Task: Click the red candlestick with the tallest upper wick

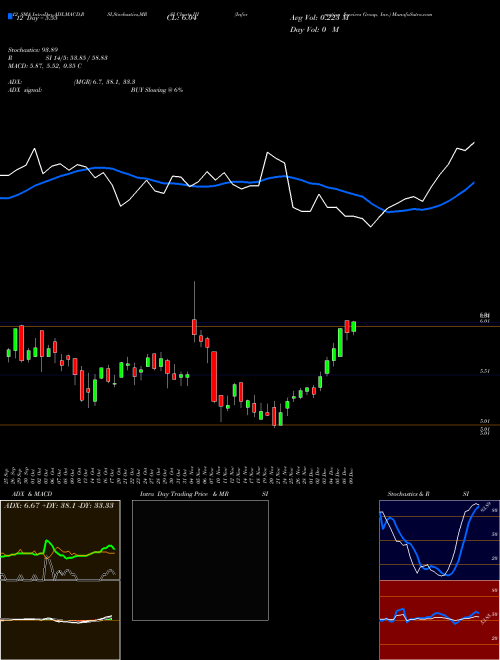Action: tap(194, 327)
